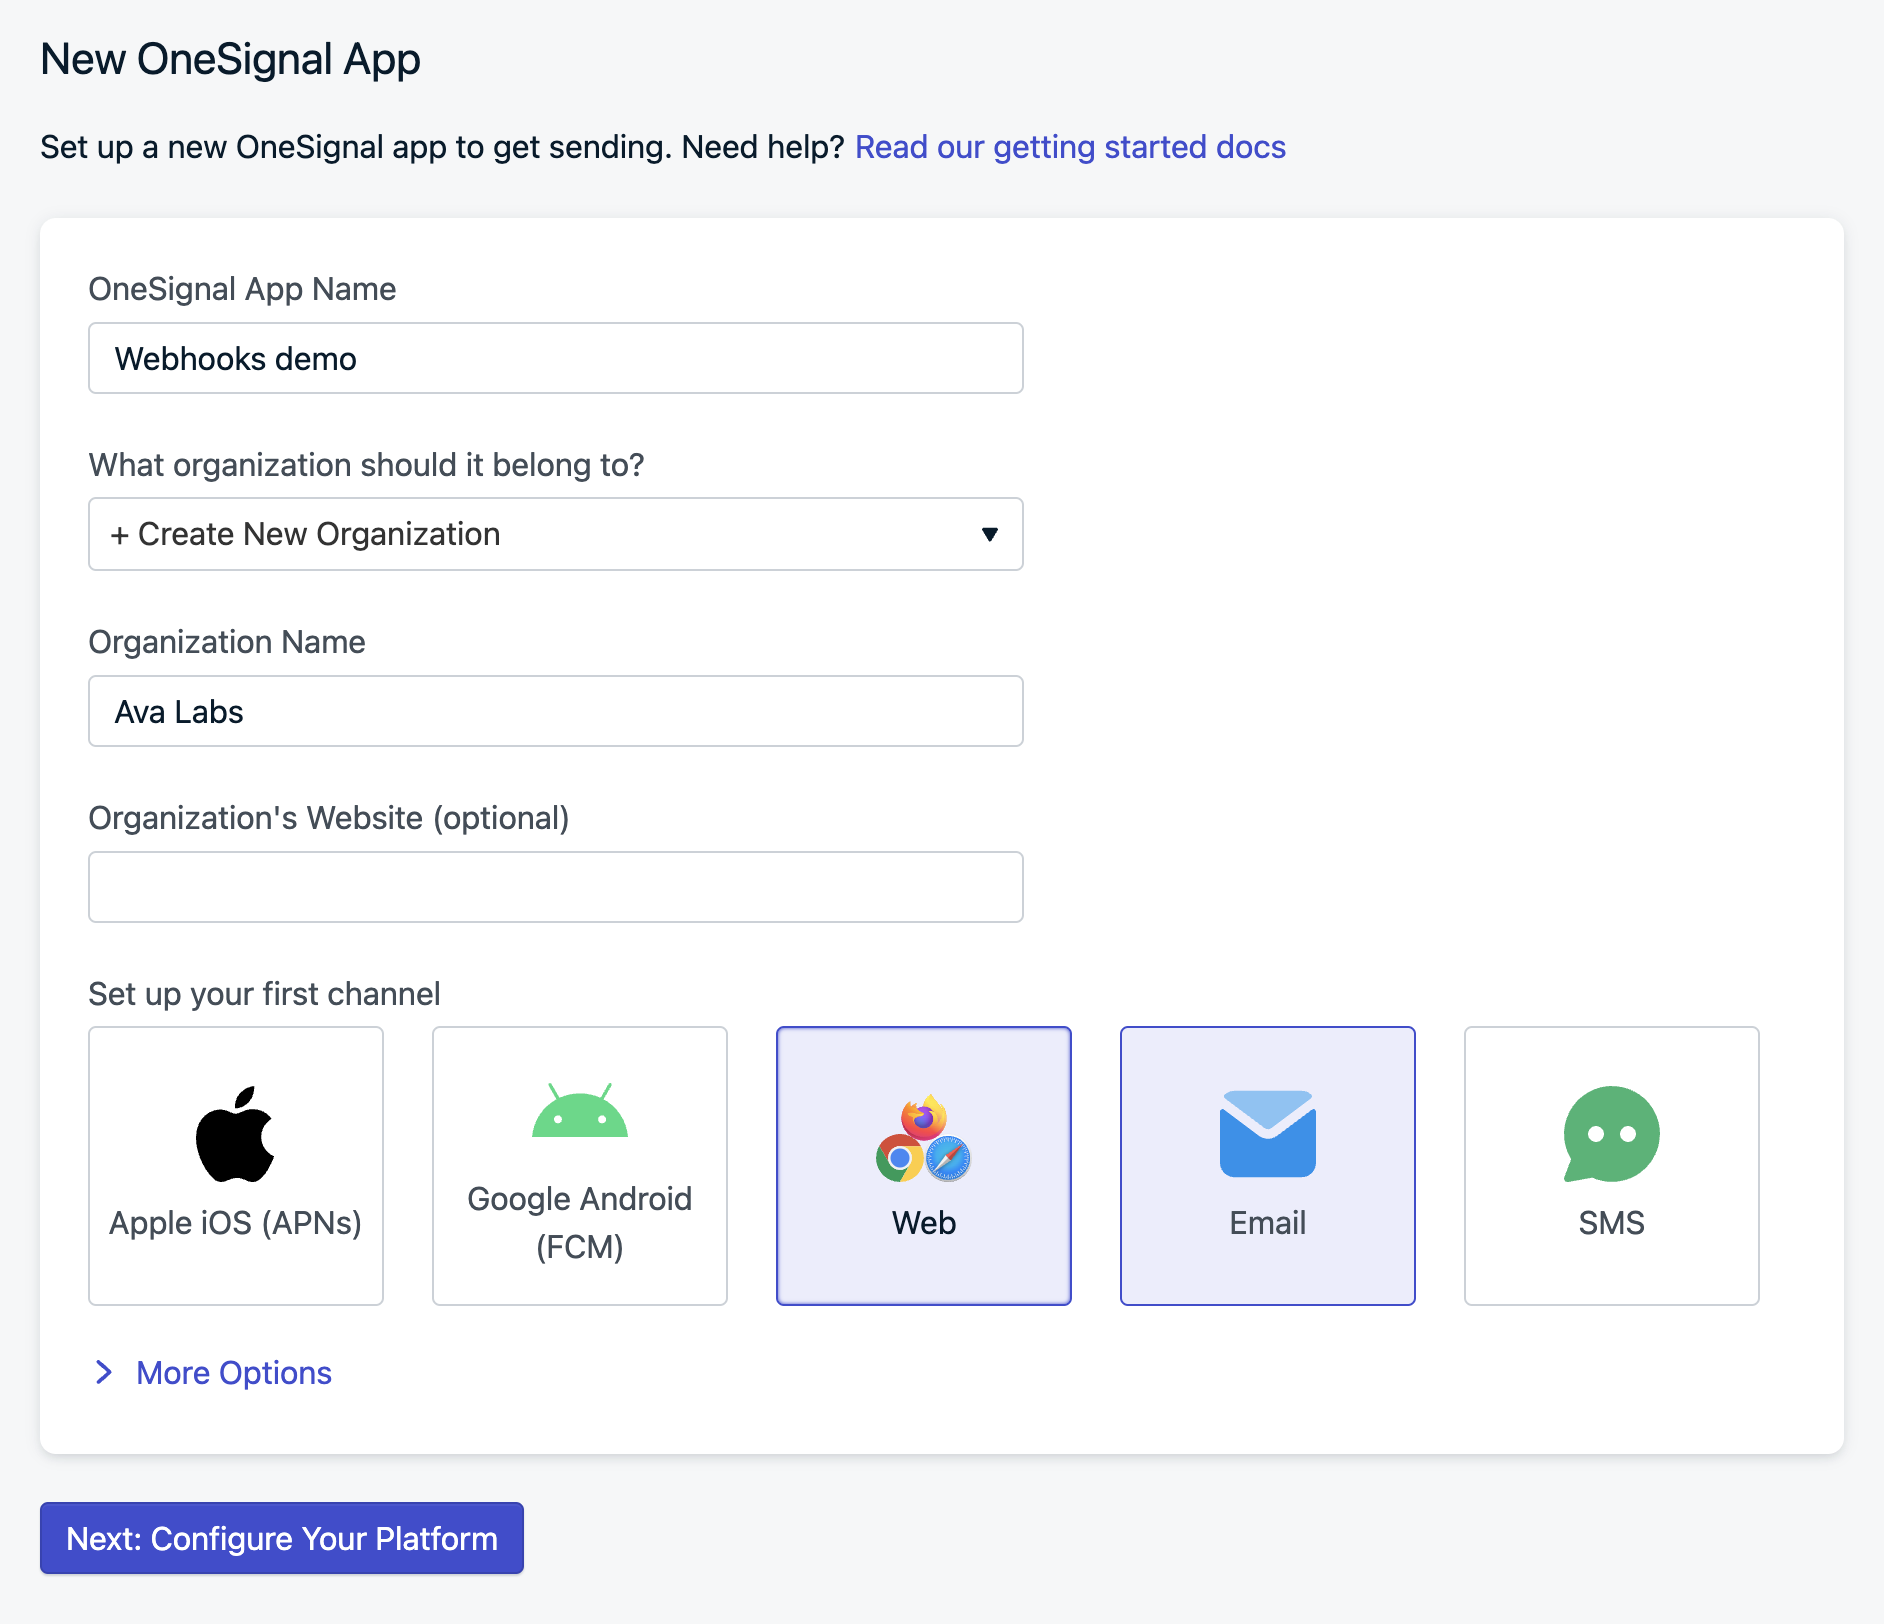The height and width of the screenshot is (1624, 1884).
Task: Choose the SMS chat bubble icon
Action: 1611,1134
